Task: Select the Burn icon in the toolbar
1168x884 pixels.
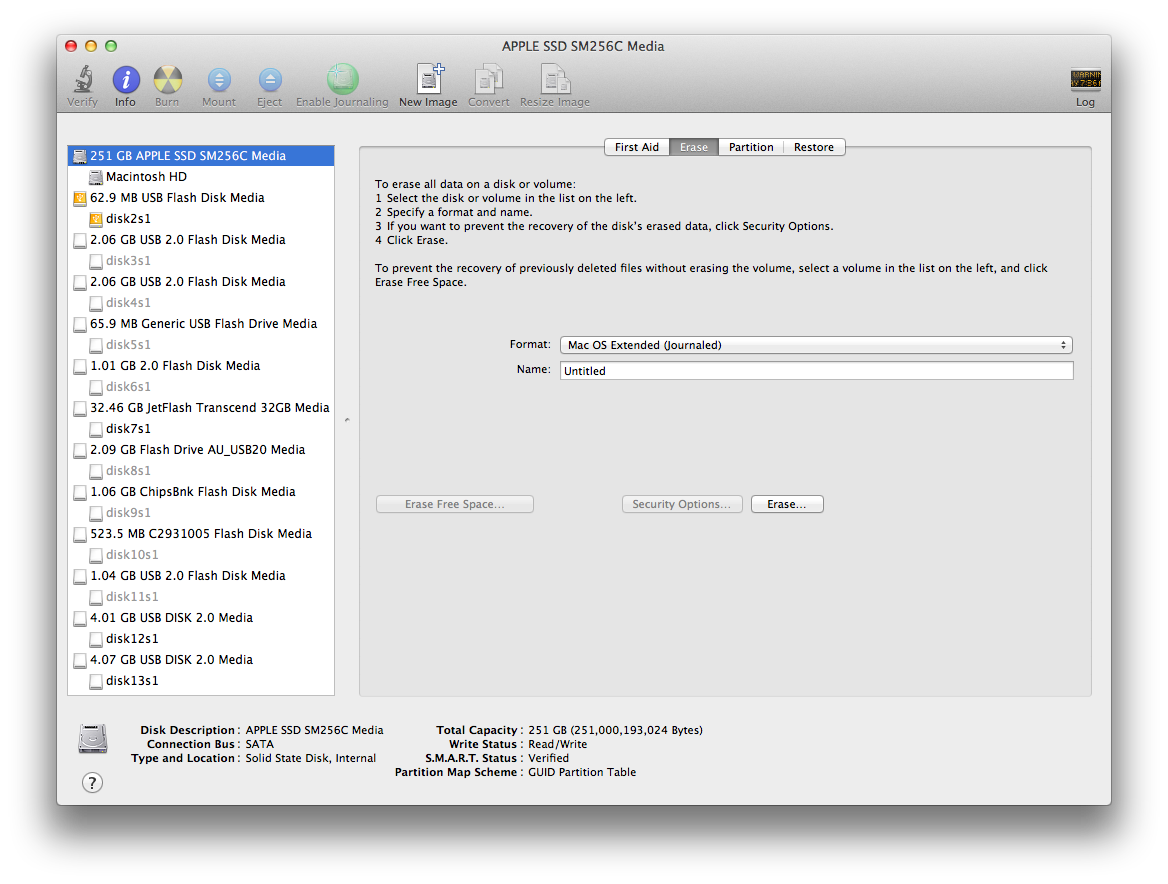Action: coord(167,80)
